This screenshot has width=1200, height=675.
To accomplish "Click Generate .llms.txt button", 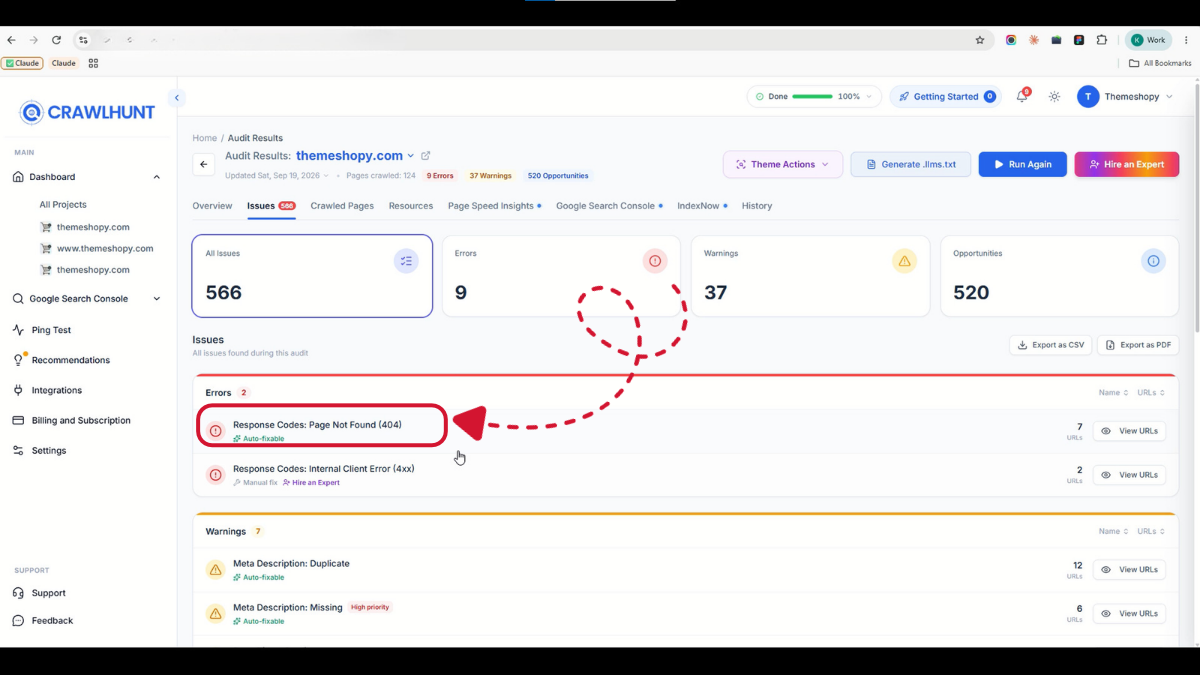I will tap(911, 164).
